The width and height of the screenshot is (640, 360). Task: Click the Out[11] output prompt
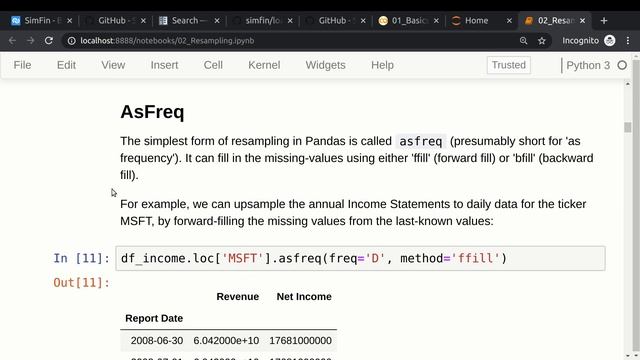tap(82, 283)
